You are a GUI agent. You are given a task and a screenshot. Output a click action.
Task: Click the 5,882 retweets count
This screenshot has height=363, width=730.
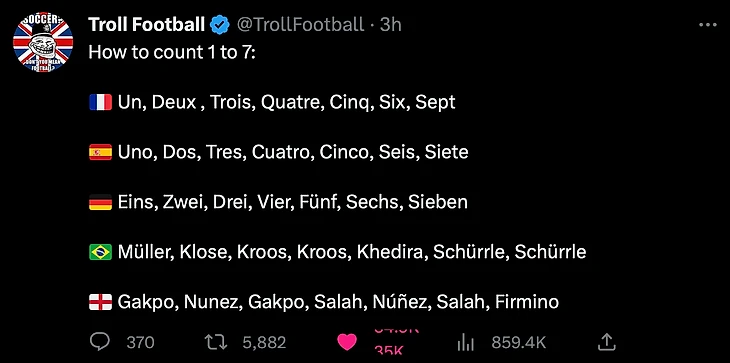pos(264,343)
